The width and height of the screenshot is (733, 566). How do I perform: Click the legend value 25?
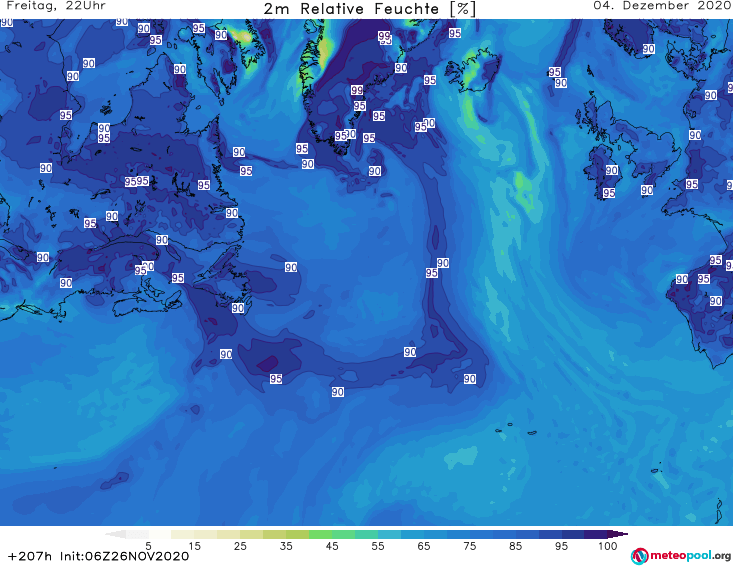(240, 546)
